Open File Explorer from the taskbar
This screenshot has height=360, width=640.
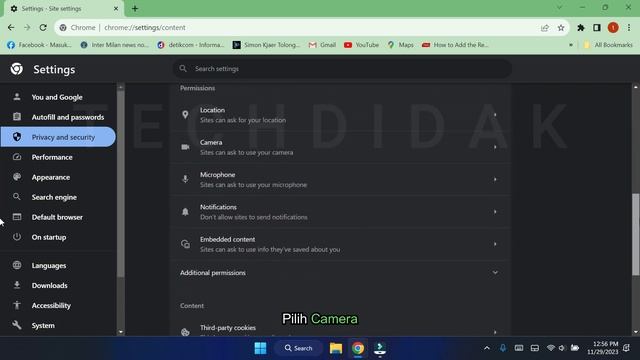[x=336, y=348]
